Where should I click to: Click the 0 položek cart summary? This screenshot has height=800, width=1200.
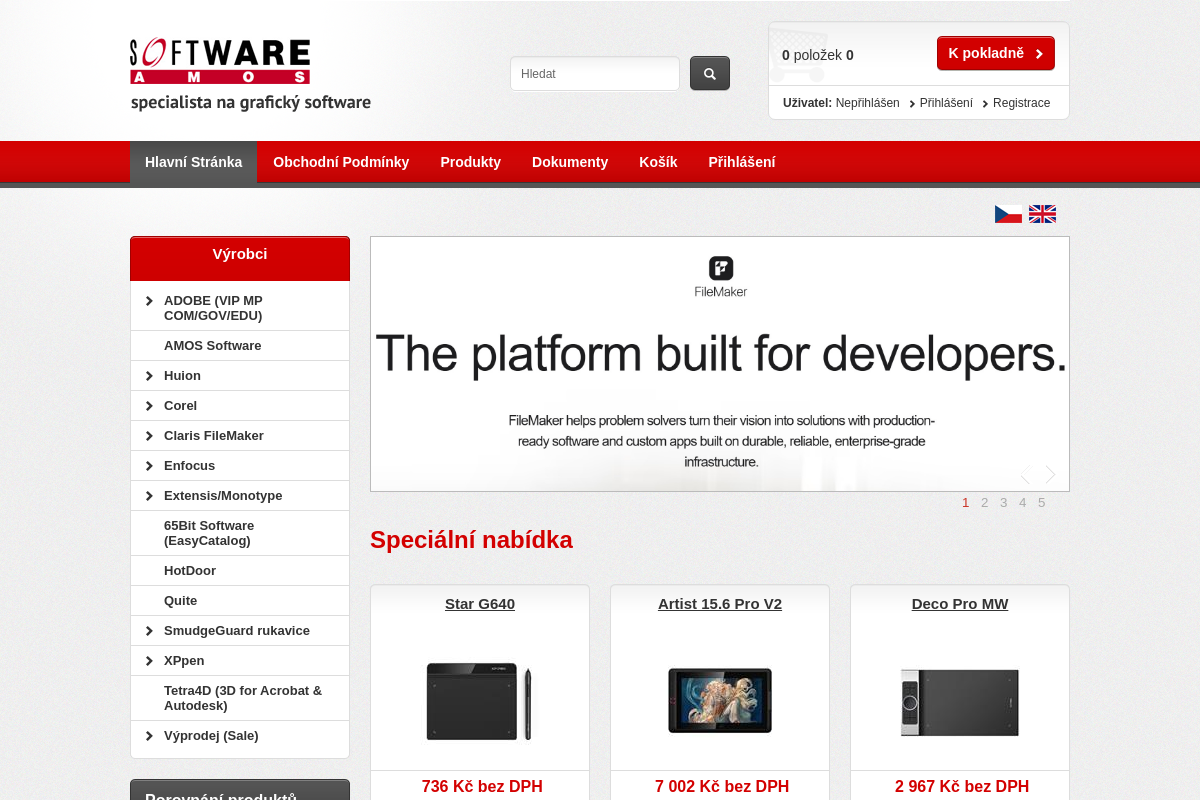(818, 55)
